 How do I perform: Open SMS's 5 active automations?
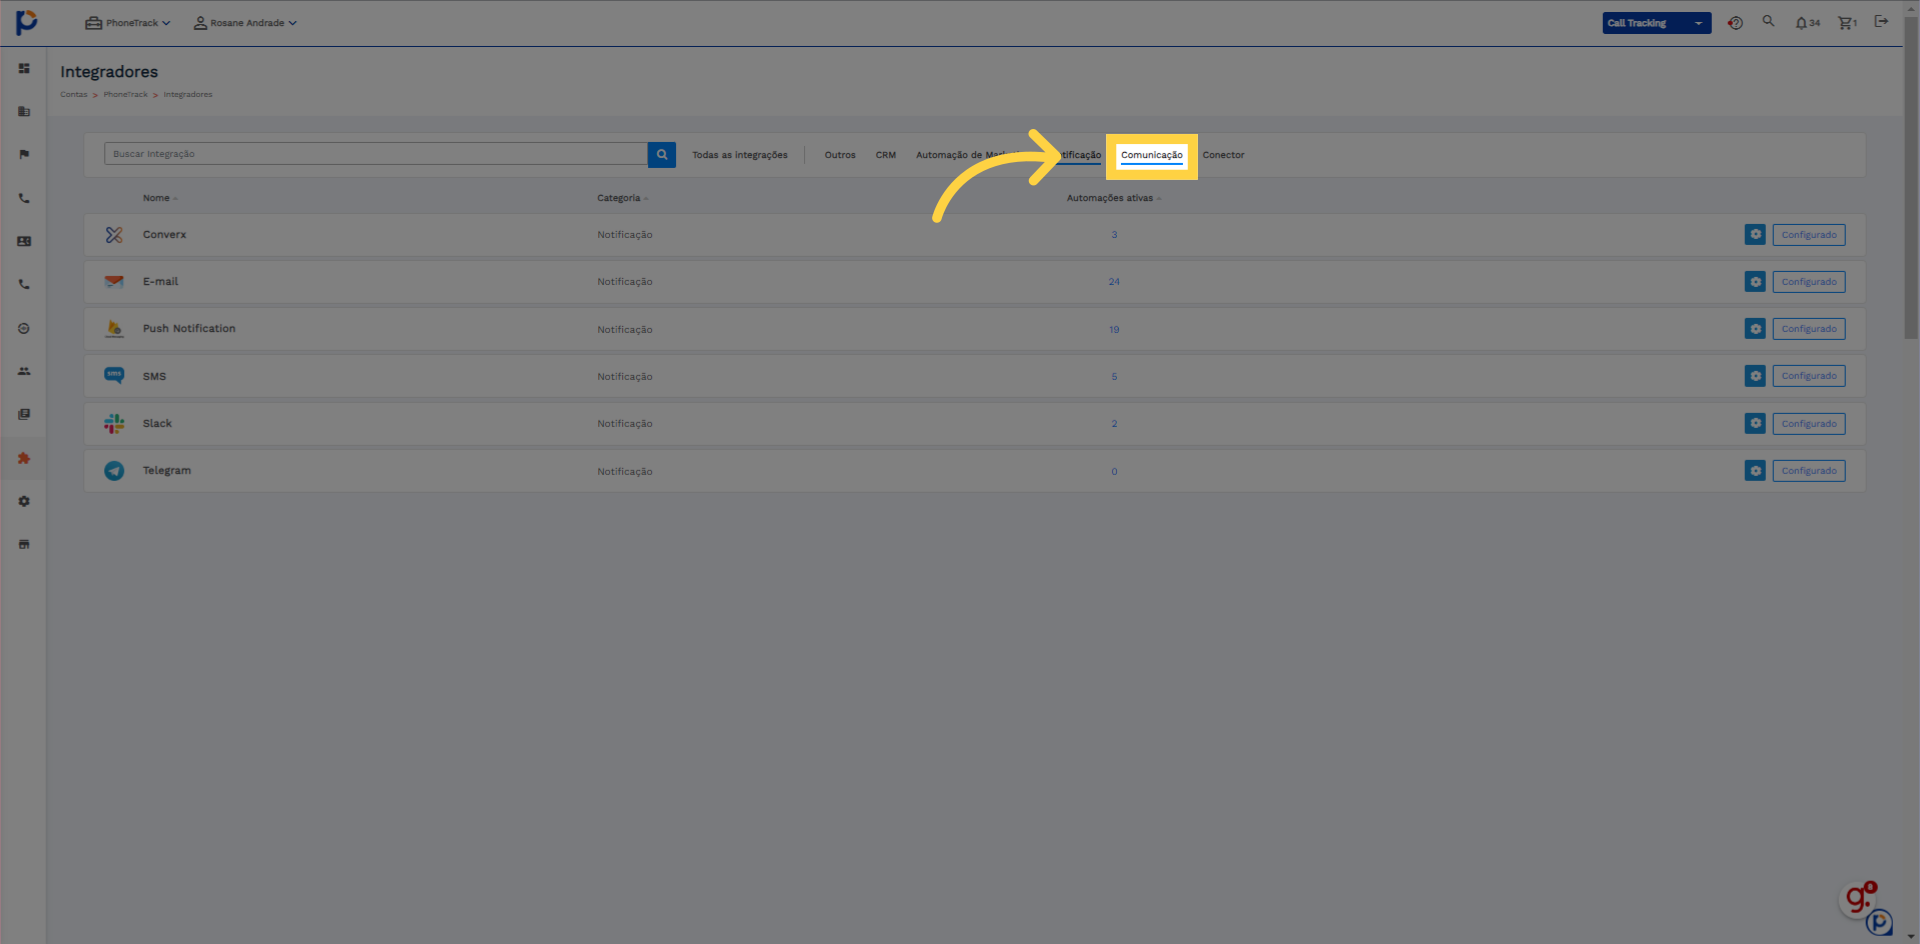pyautogui.click(x=1114, y=376)
